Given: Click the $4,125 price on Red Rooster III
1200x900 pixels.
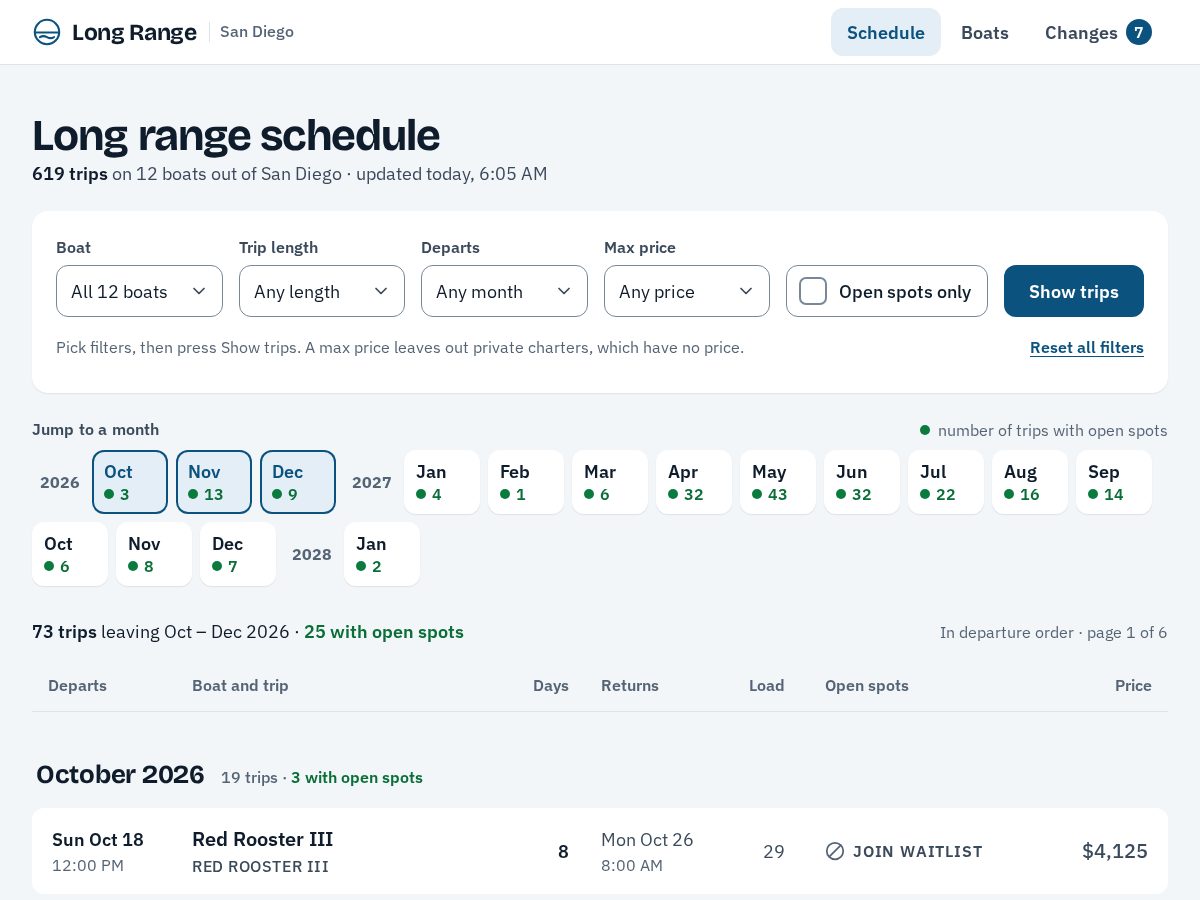Looking at the screenshot, I should tap(1115, 851).
